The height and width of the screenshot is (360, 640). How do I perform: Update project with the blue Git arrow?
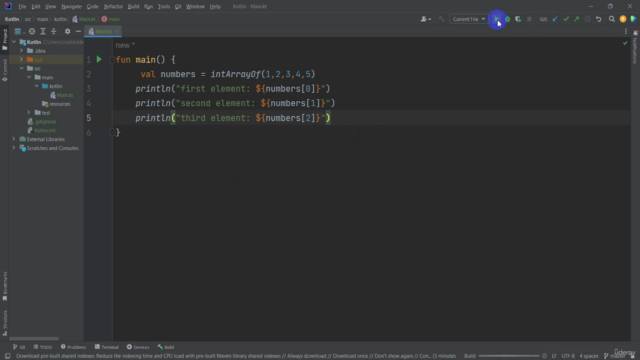(x=555, y=19)
